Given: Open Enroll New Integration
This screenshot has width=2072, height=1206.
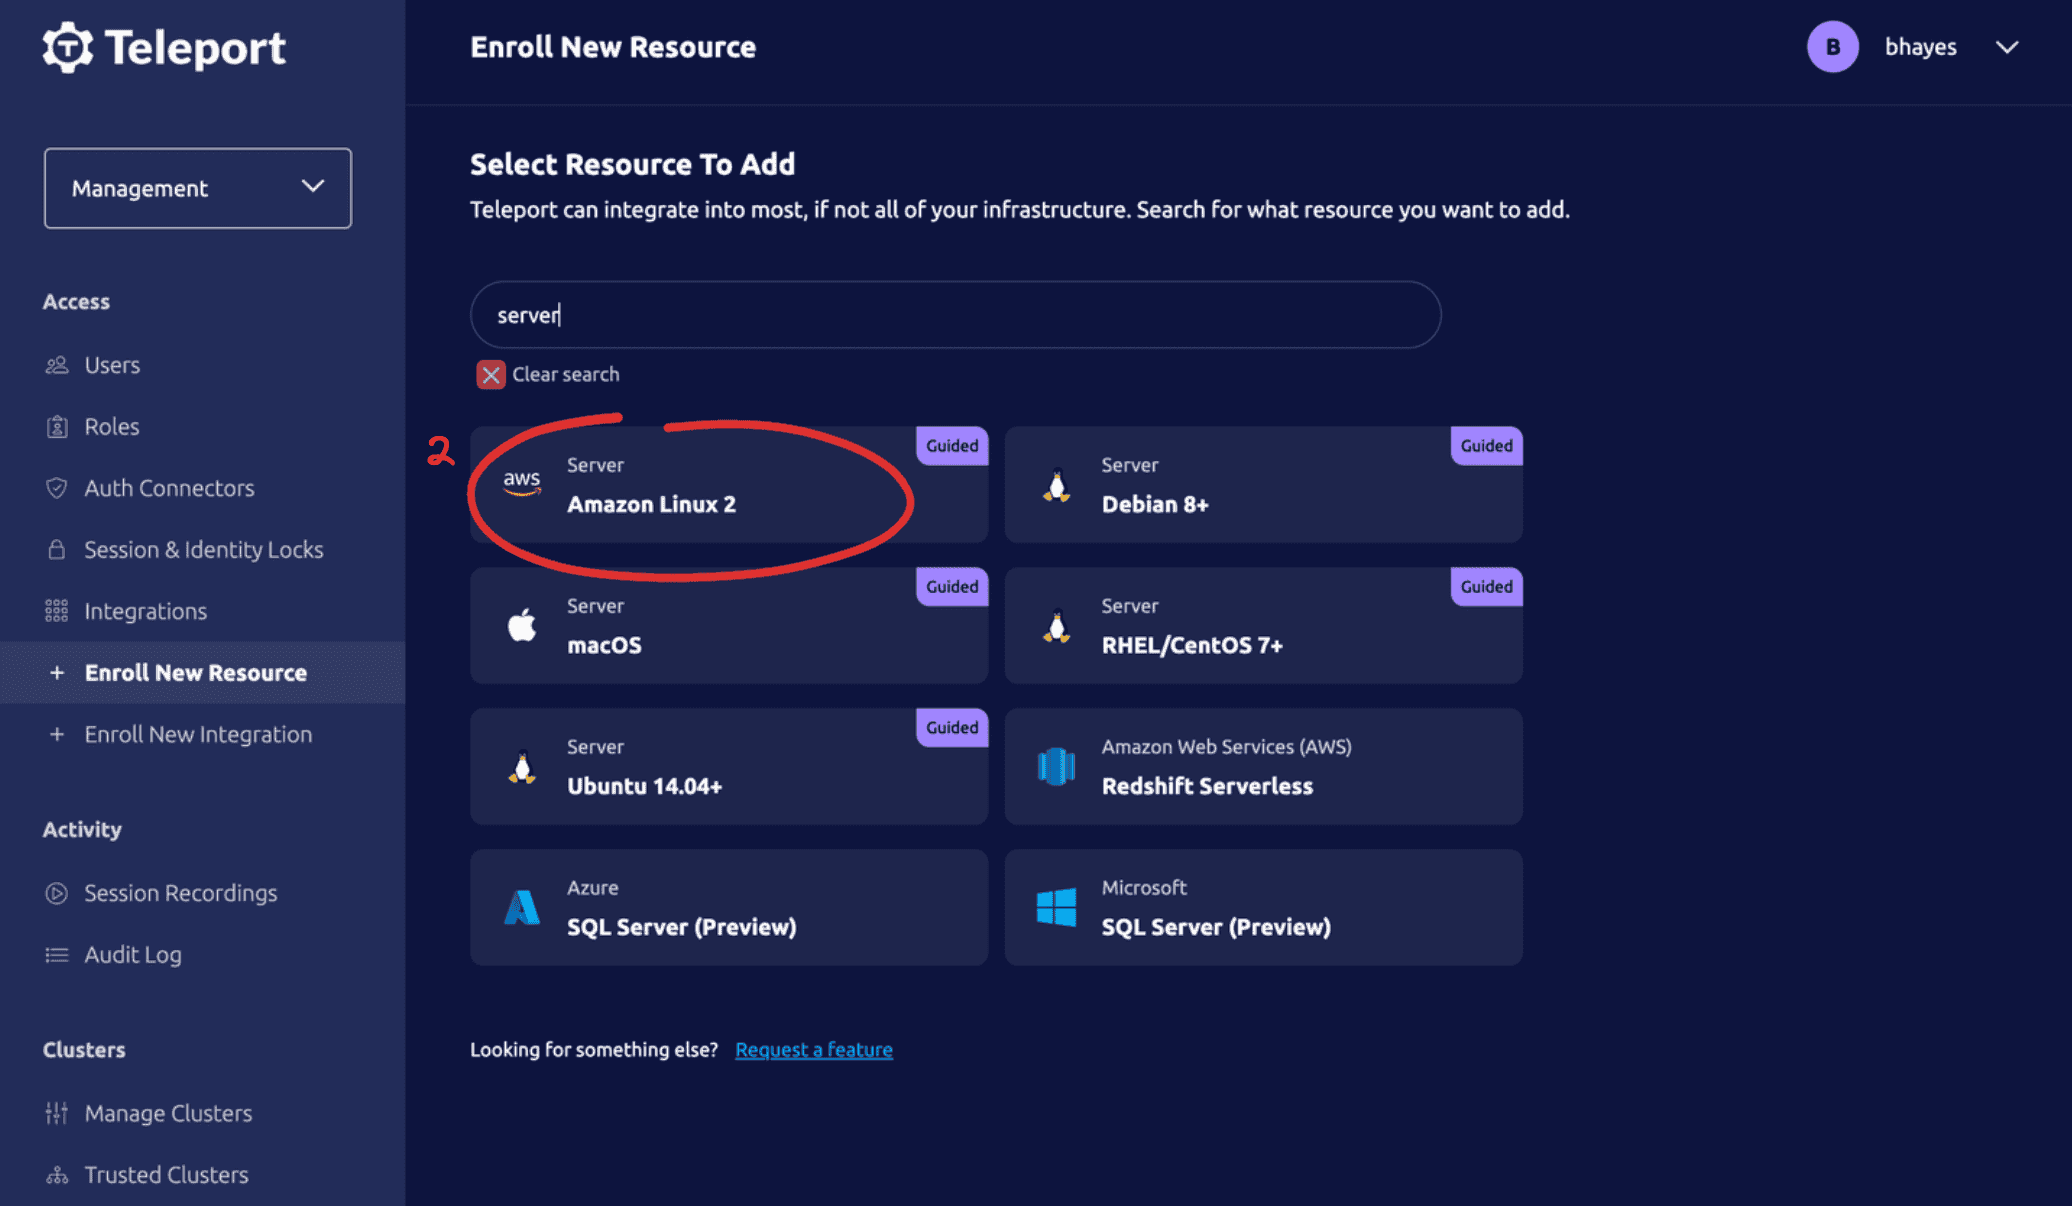Looking at the screenshot, I should pyautogui.click(x=199, y=735).
